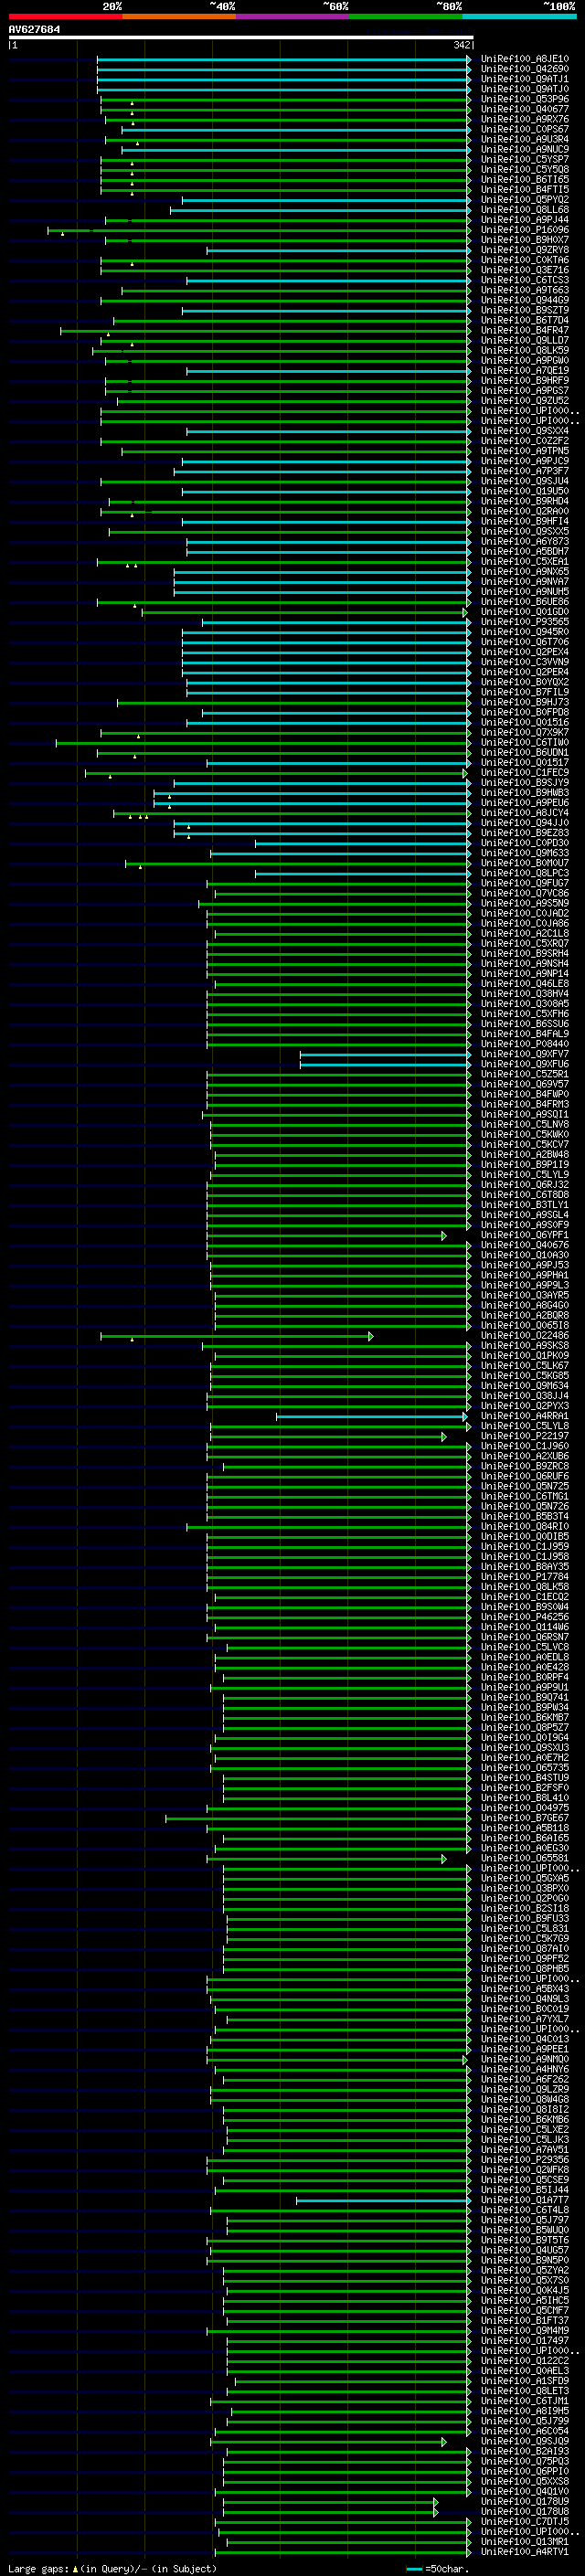Click the UniRef100_A9NUC9 label
The height and width of the screenshot is (2576, 585).
[x=525, y=150]
